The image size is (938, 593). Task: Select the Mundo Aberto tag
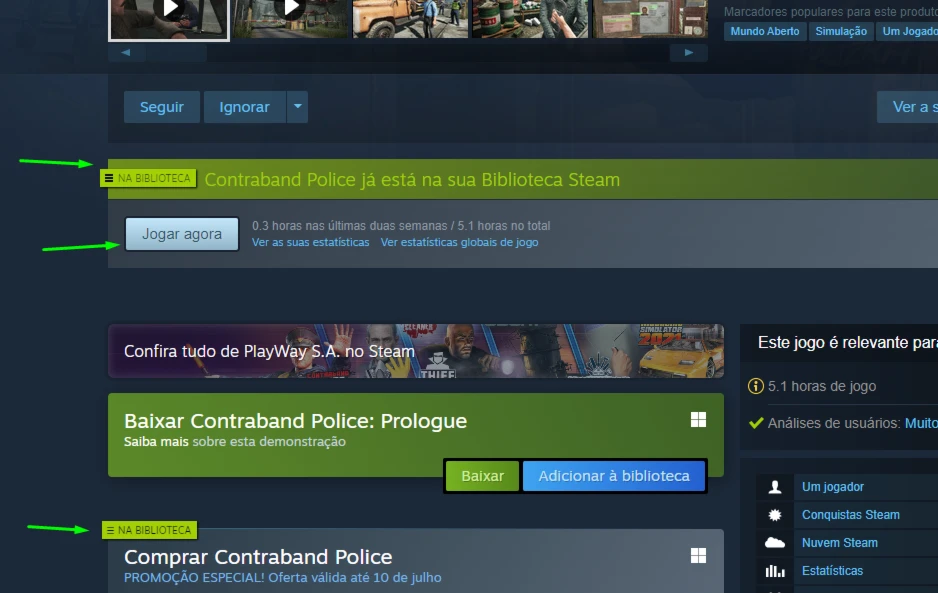765,31
